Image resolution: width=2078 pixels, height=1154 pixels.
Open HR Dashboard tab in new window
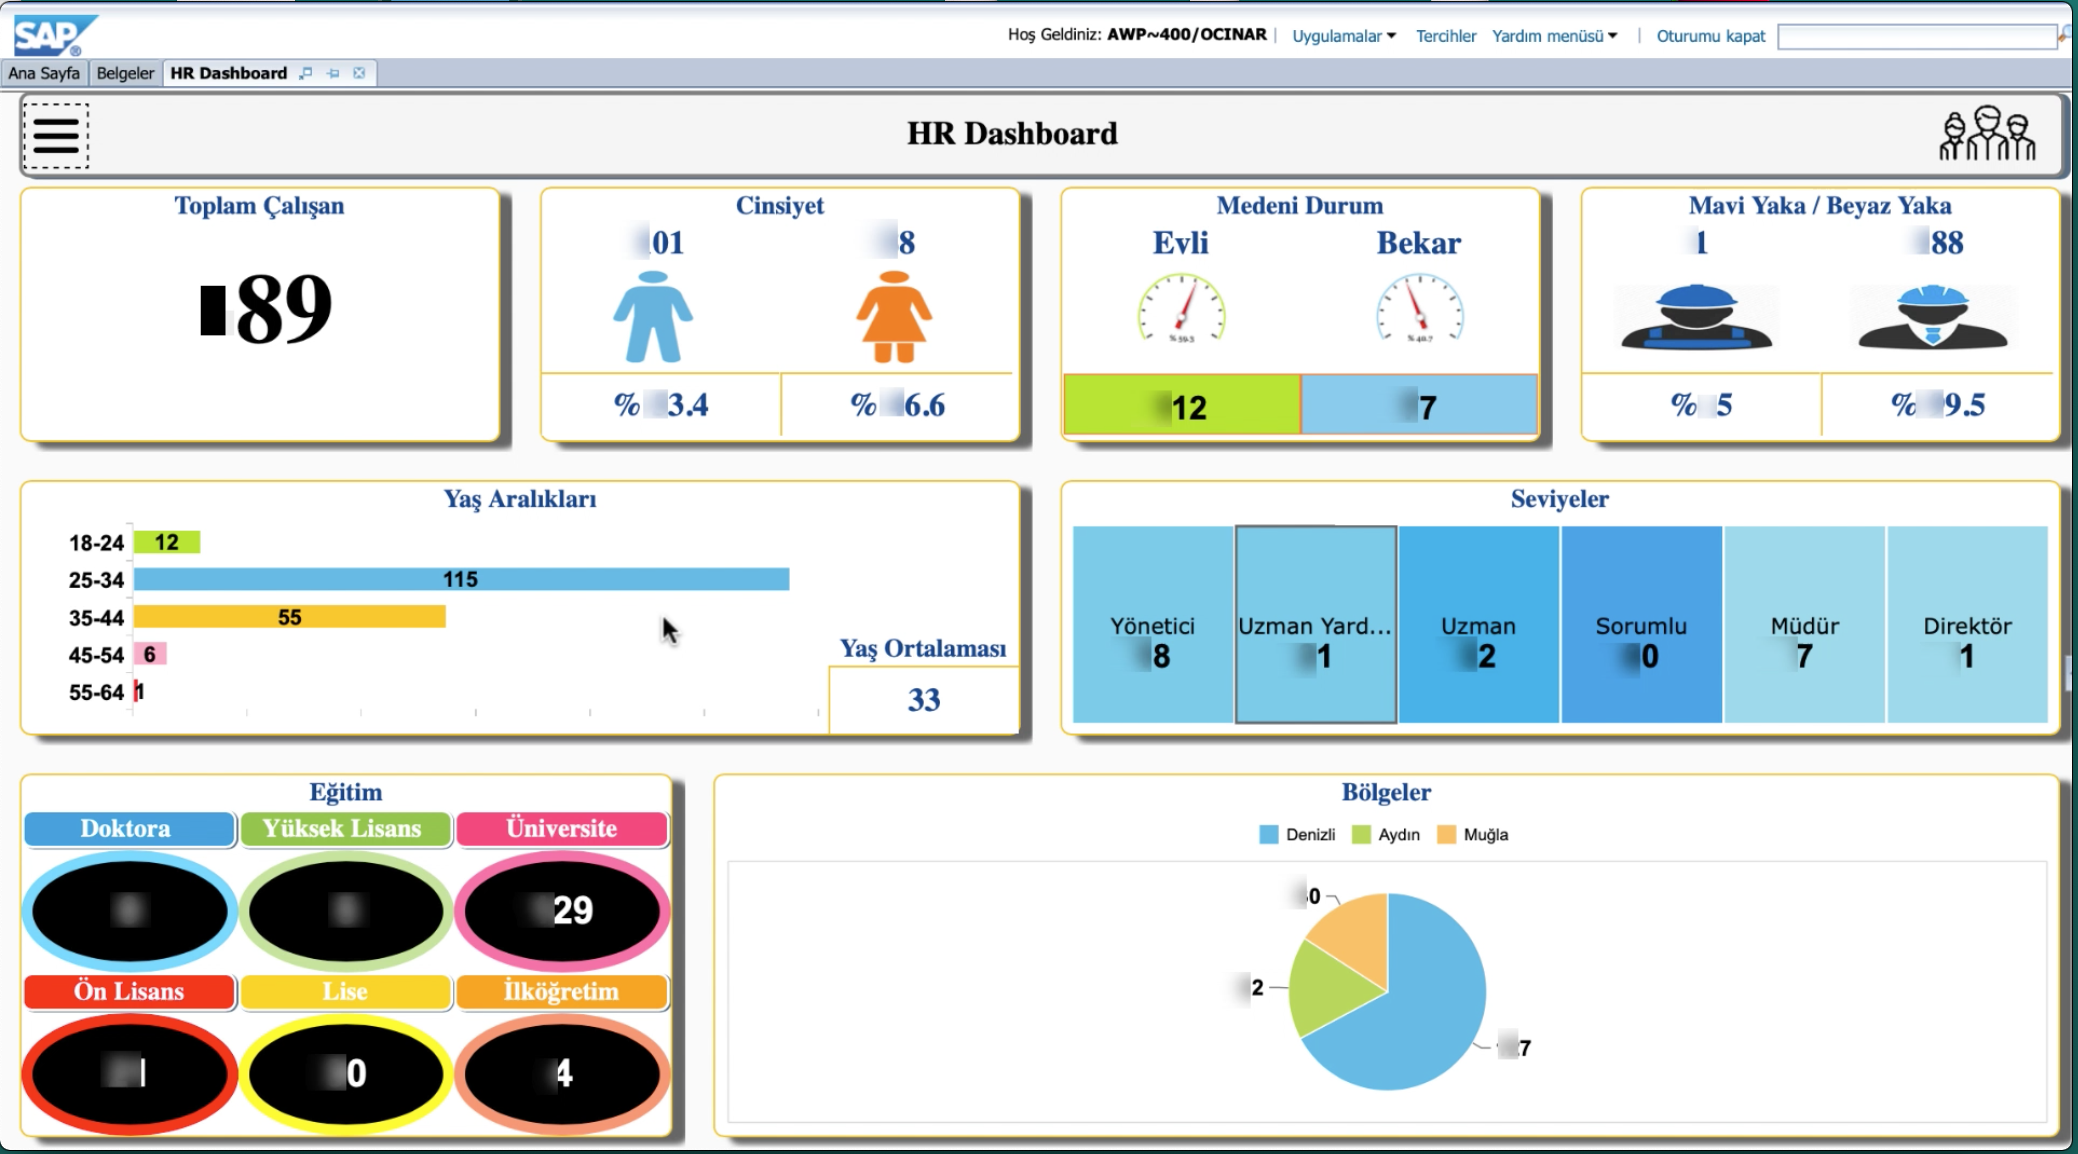[306, 73]
